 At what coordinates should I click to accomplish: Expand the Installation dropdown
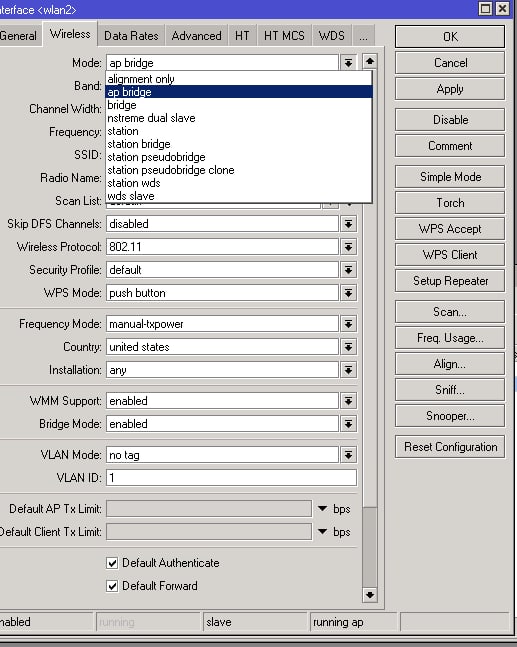pyautogui.click(x=348, y=370)
